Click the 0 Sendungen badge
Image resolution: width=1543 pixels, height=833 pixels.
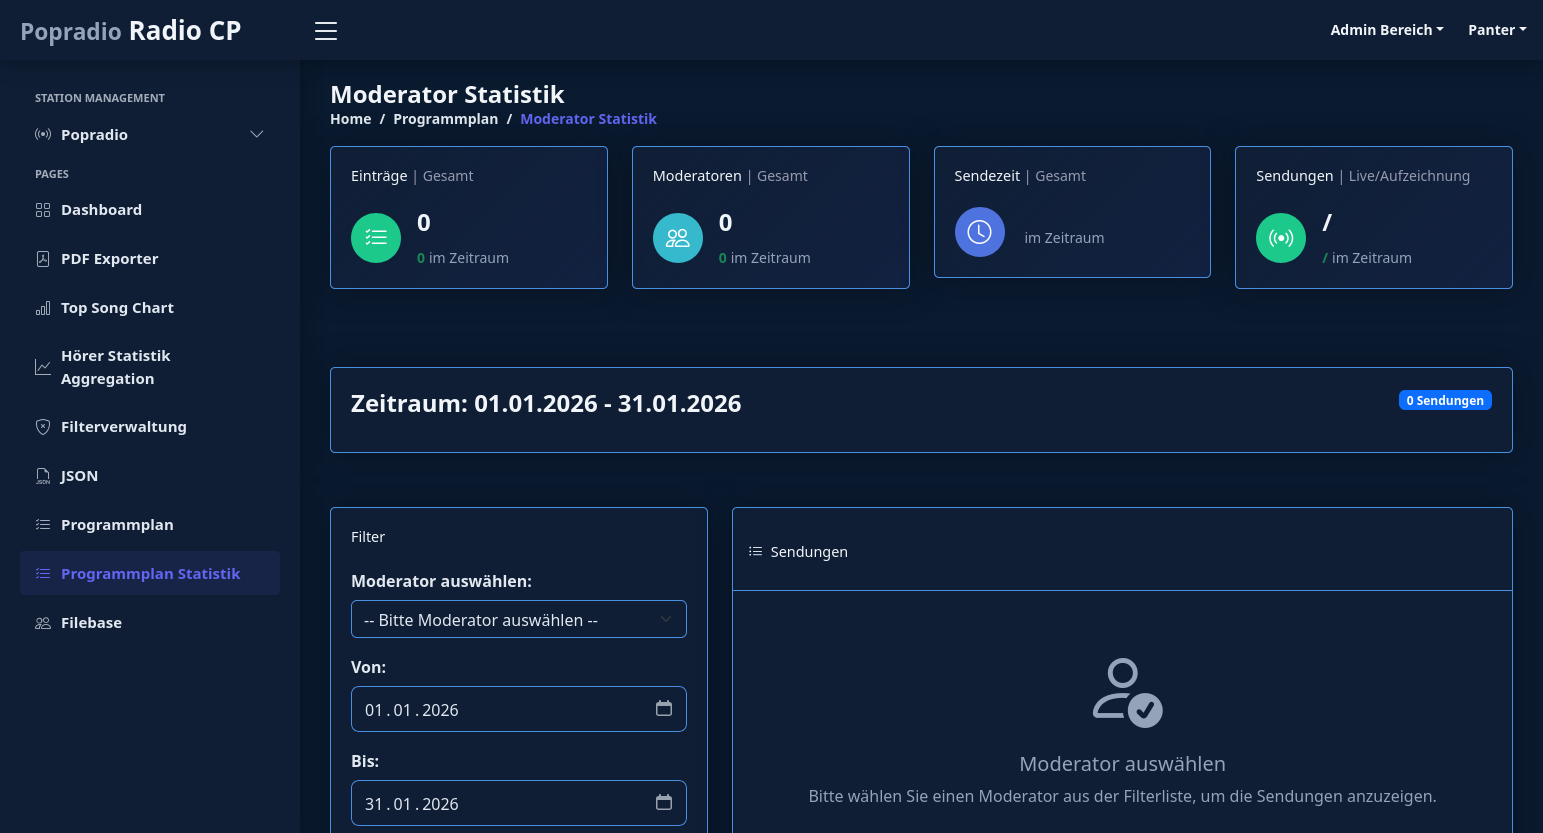pyautogui.click(x=1445, y=400)
